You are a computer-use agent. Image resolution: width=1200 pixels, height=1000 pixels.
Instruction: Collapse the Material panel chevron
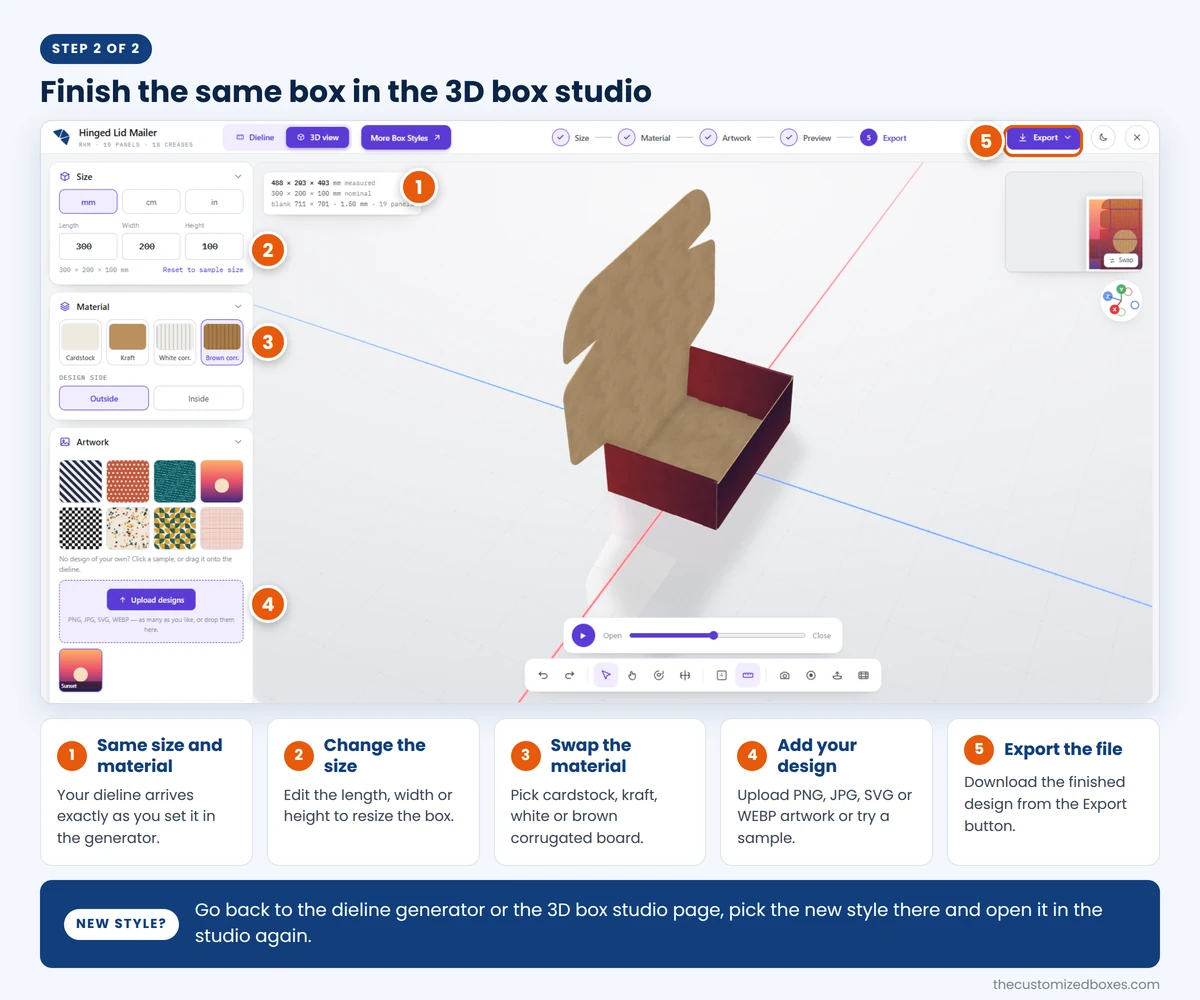pyautogui.click(x=238, y=307)
